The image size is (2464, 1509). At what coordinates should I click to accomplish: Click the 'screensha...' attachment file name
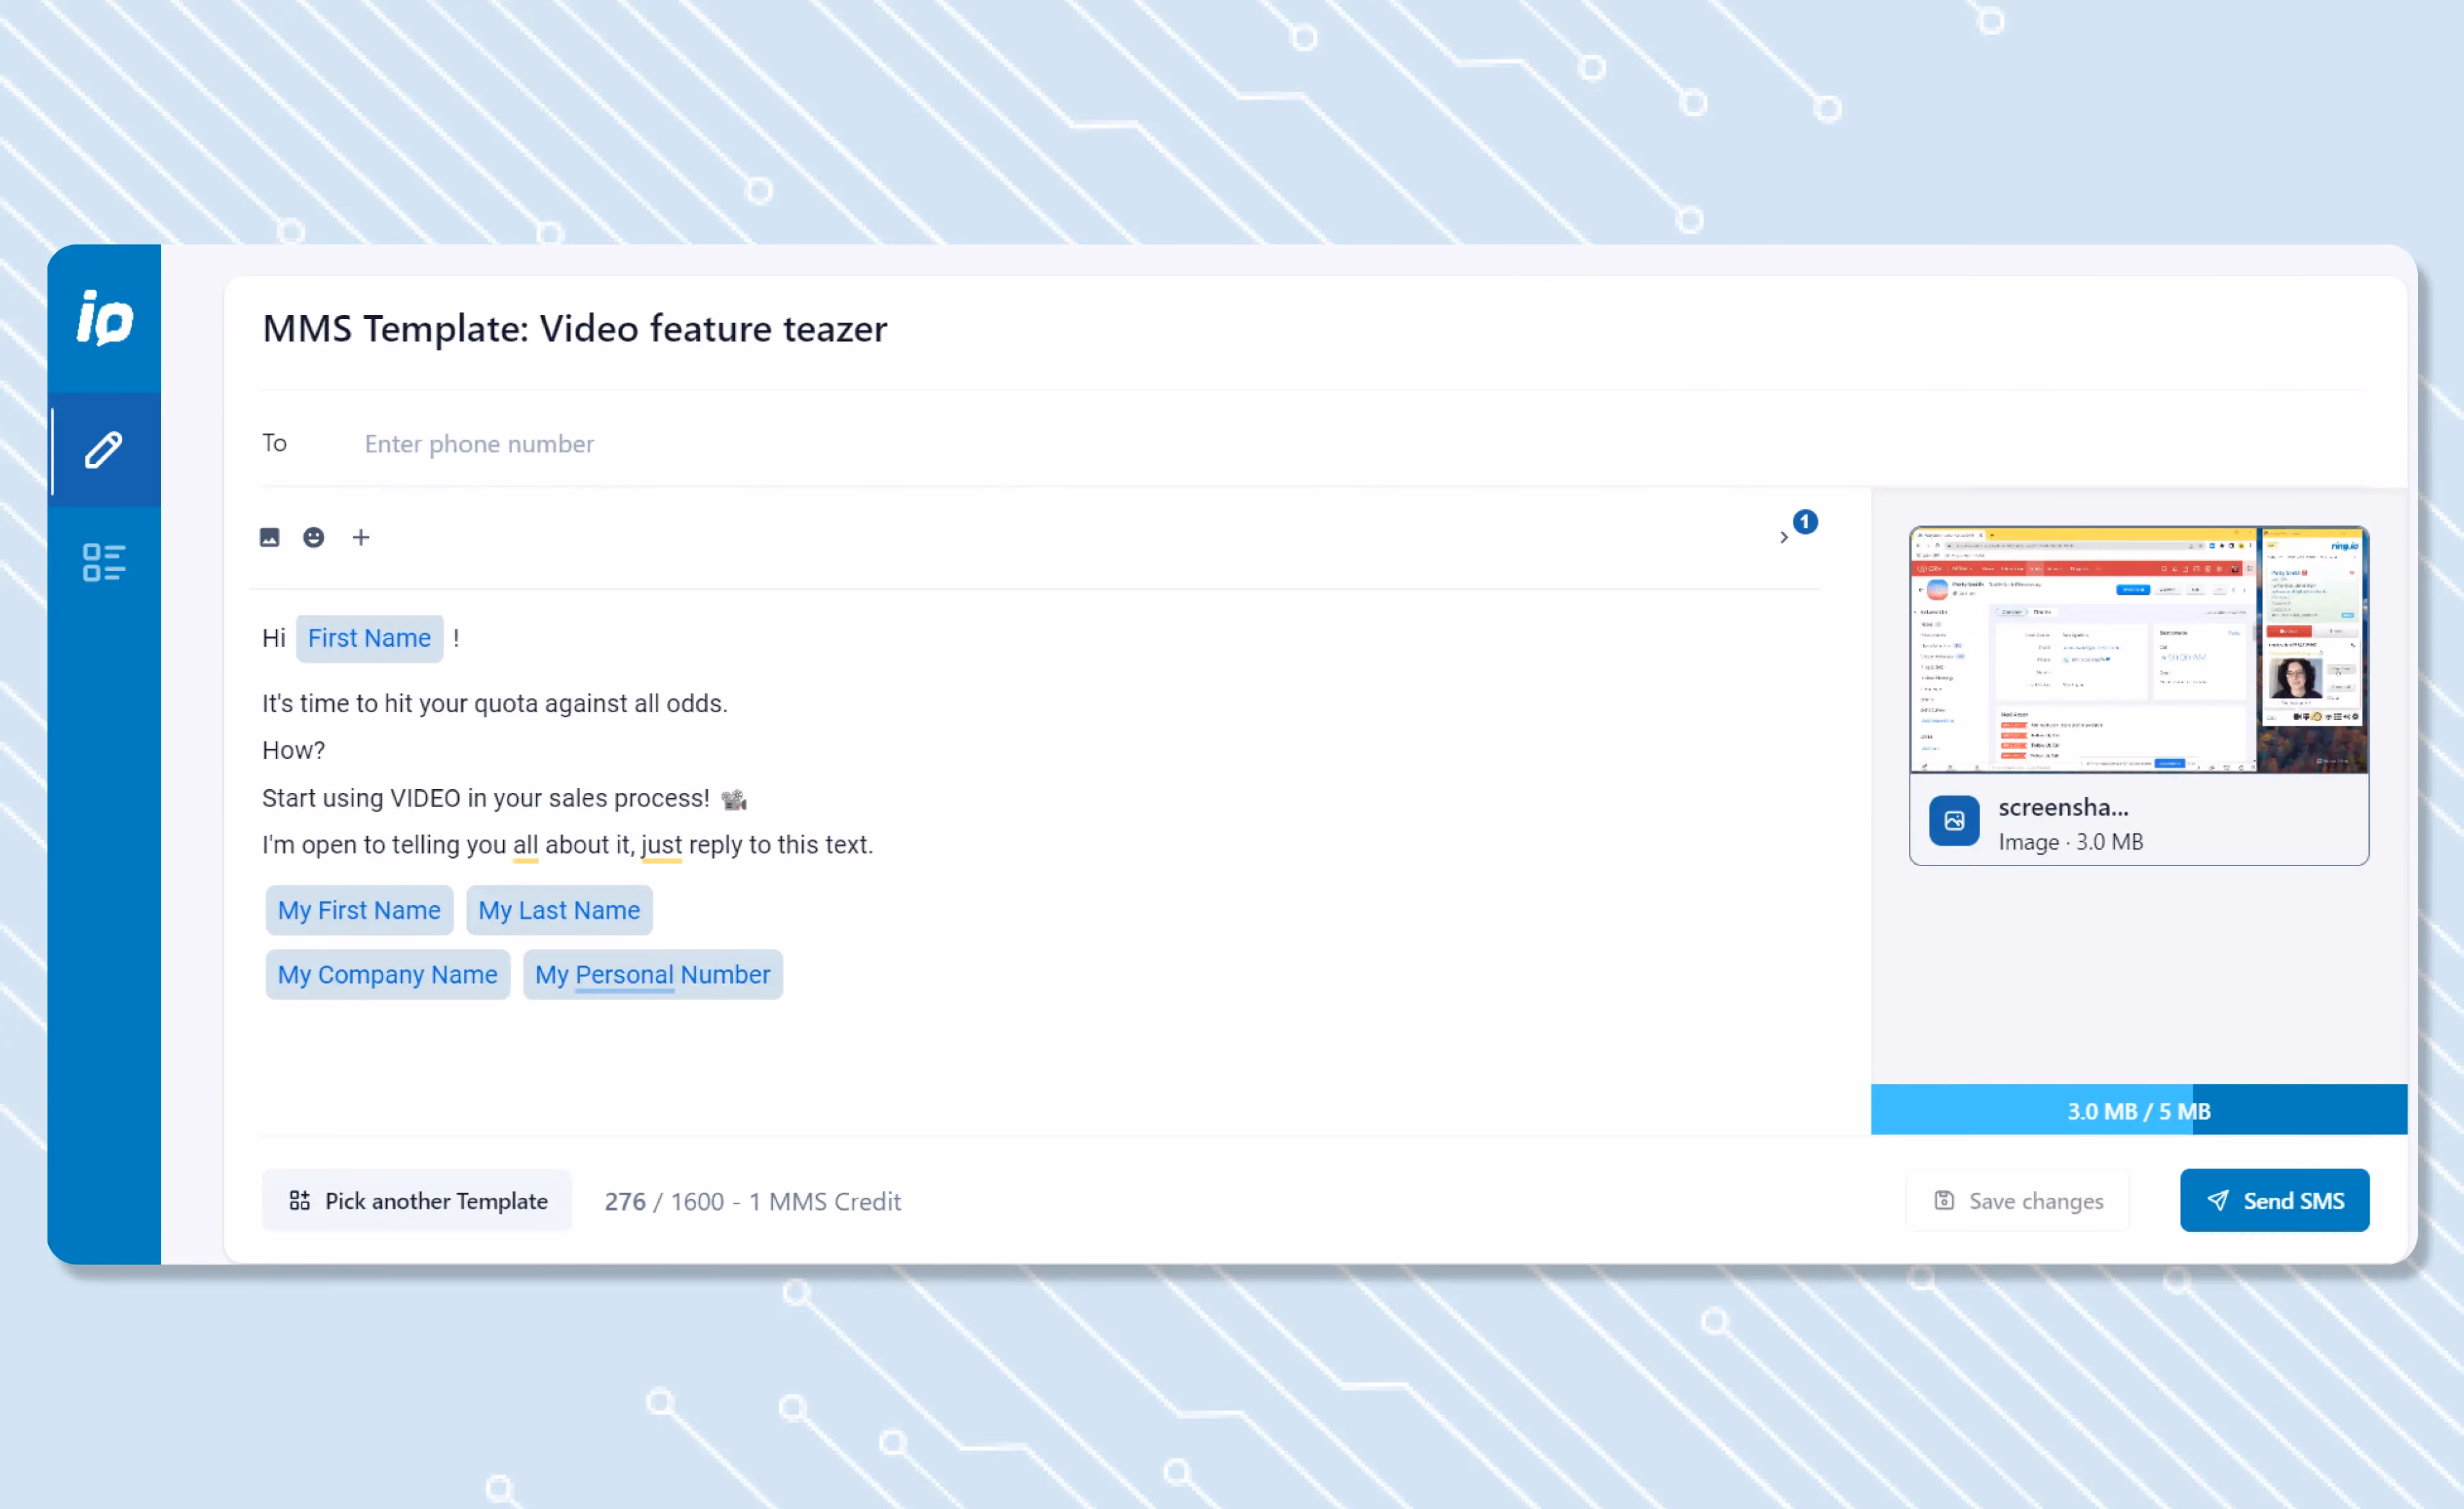click(x=2063, y=807)
